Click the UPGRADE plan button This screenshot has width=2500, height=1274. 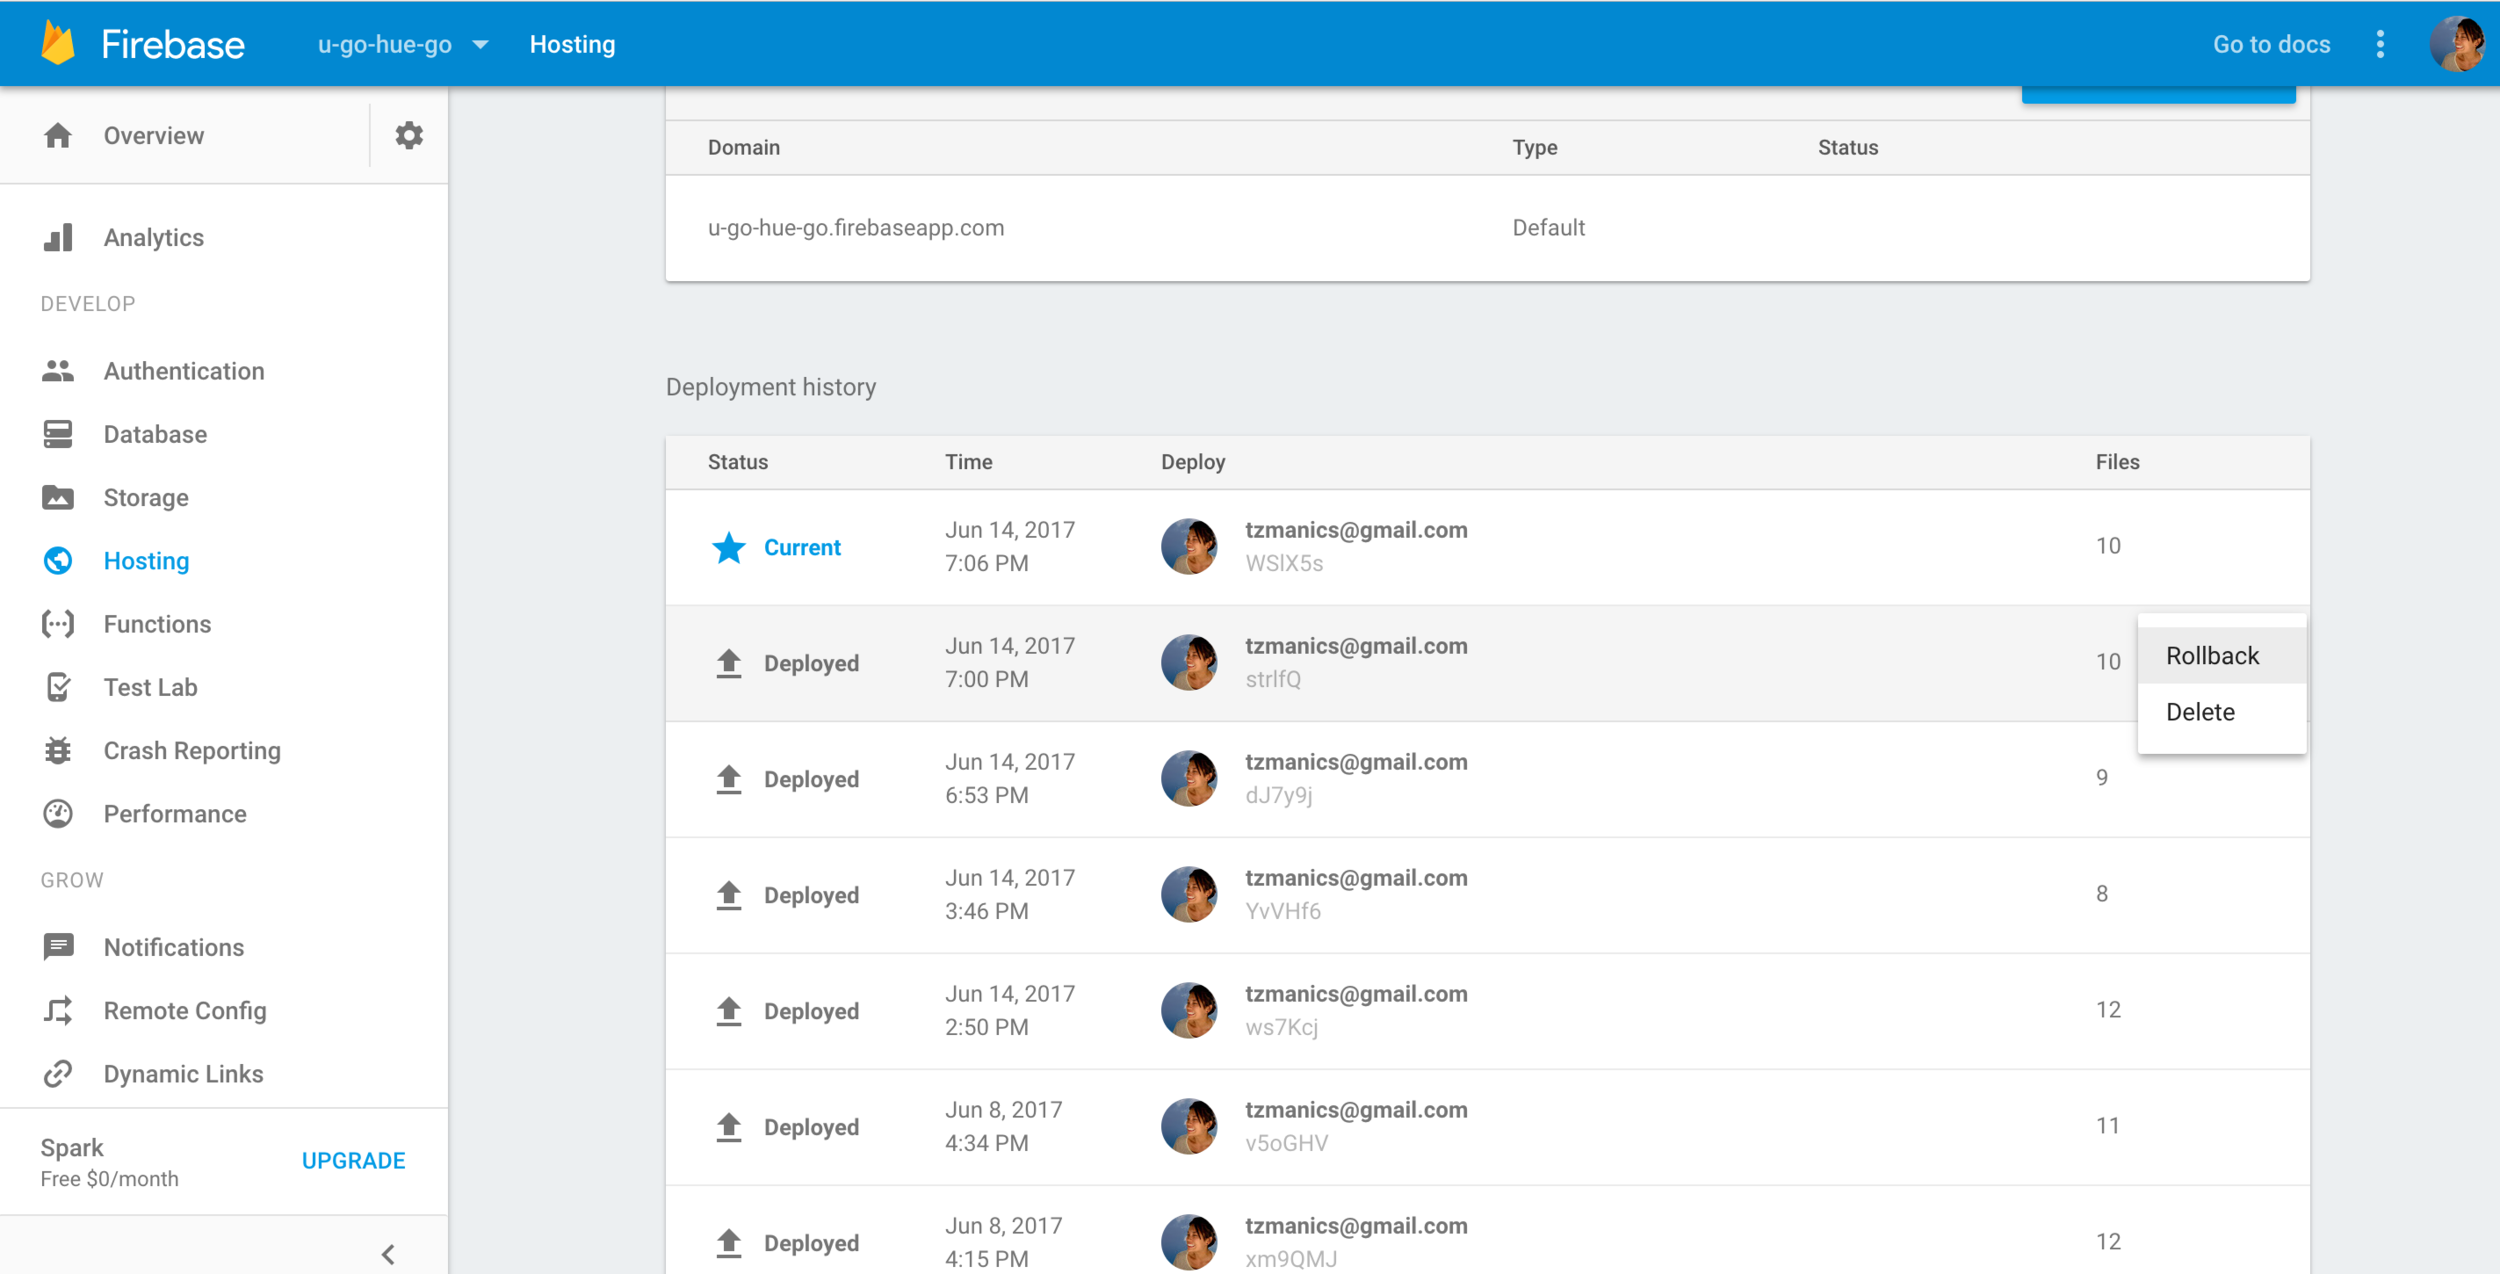tap(353, 1161)
